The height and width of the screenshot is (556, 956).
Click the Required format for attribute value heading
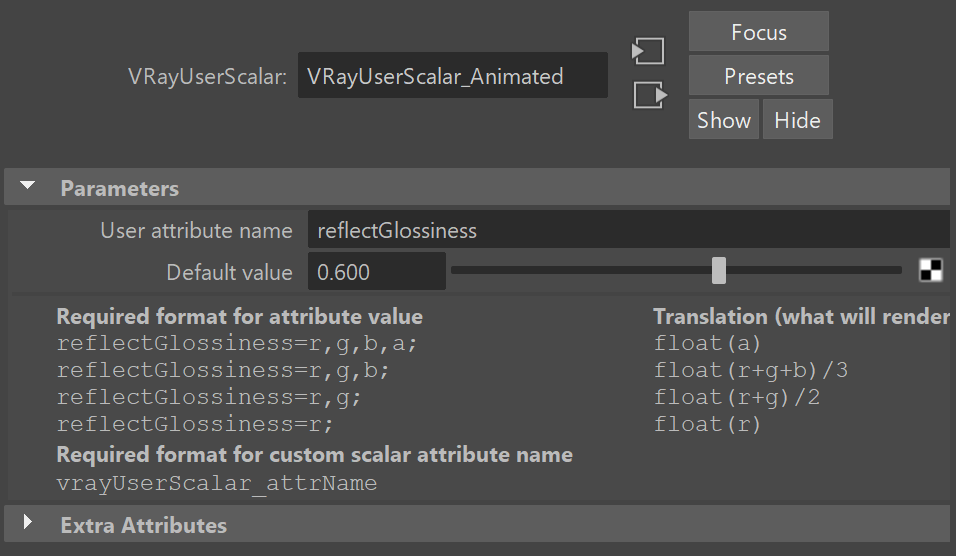pyautogui.click(x=240, y=316)
